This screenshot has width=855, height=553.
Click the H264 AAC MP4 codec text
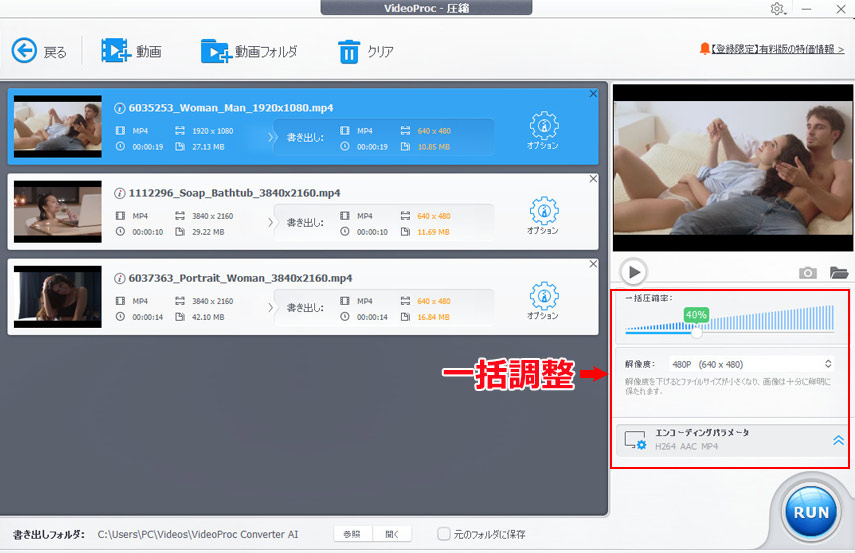pos(687,447)
